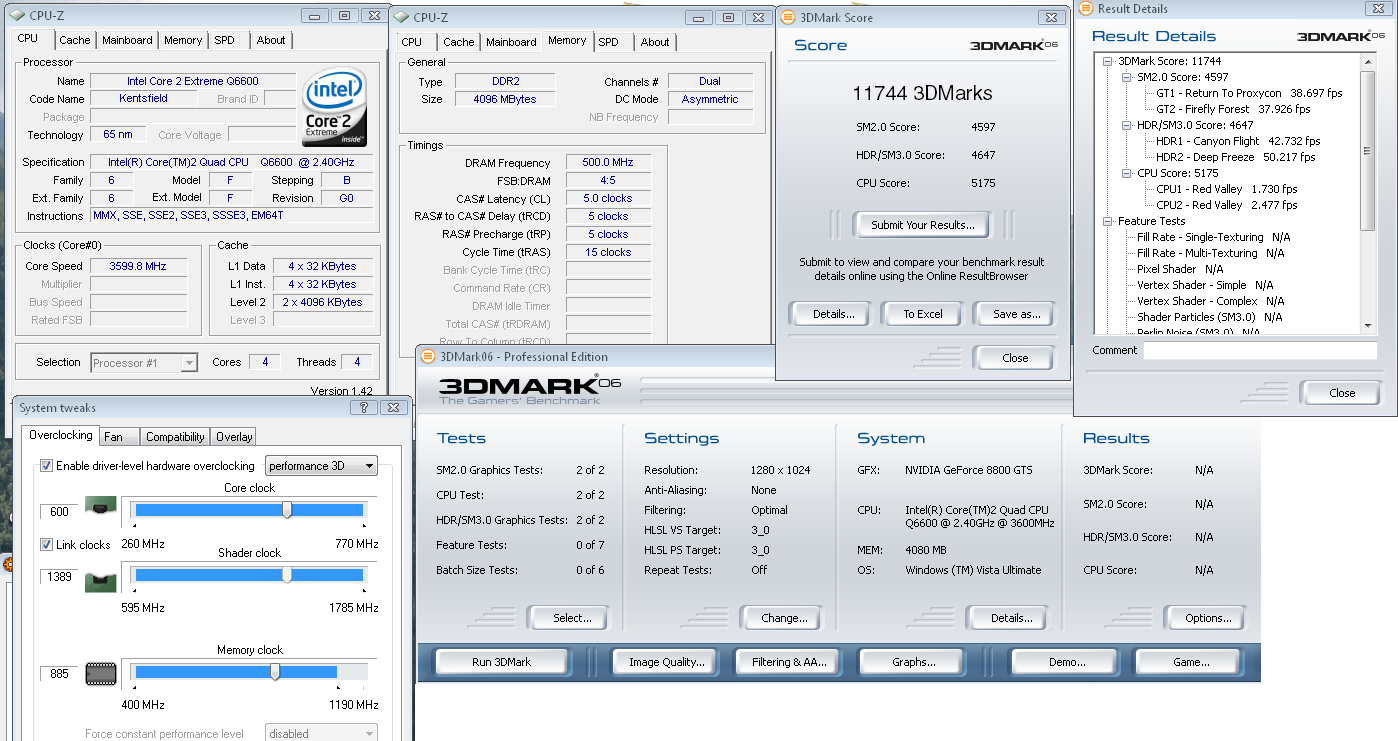
Task: Click the Result Details window title icon
Action: [1086, 9]
